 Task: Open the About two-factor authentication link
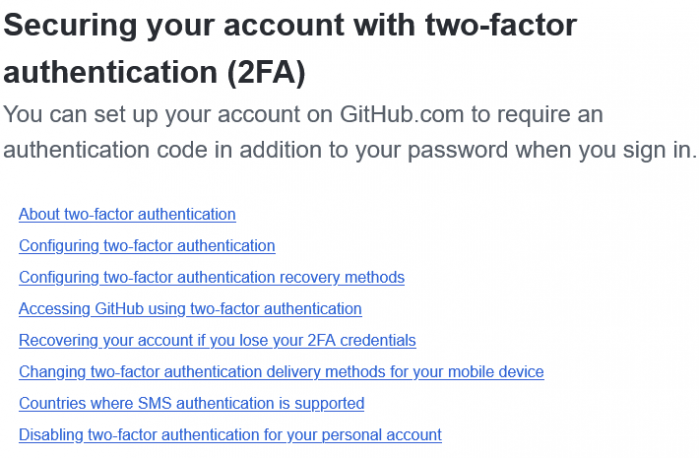tap(127, 214)
